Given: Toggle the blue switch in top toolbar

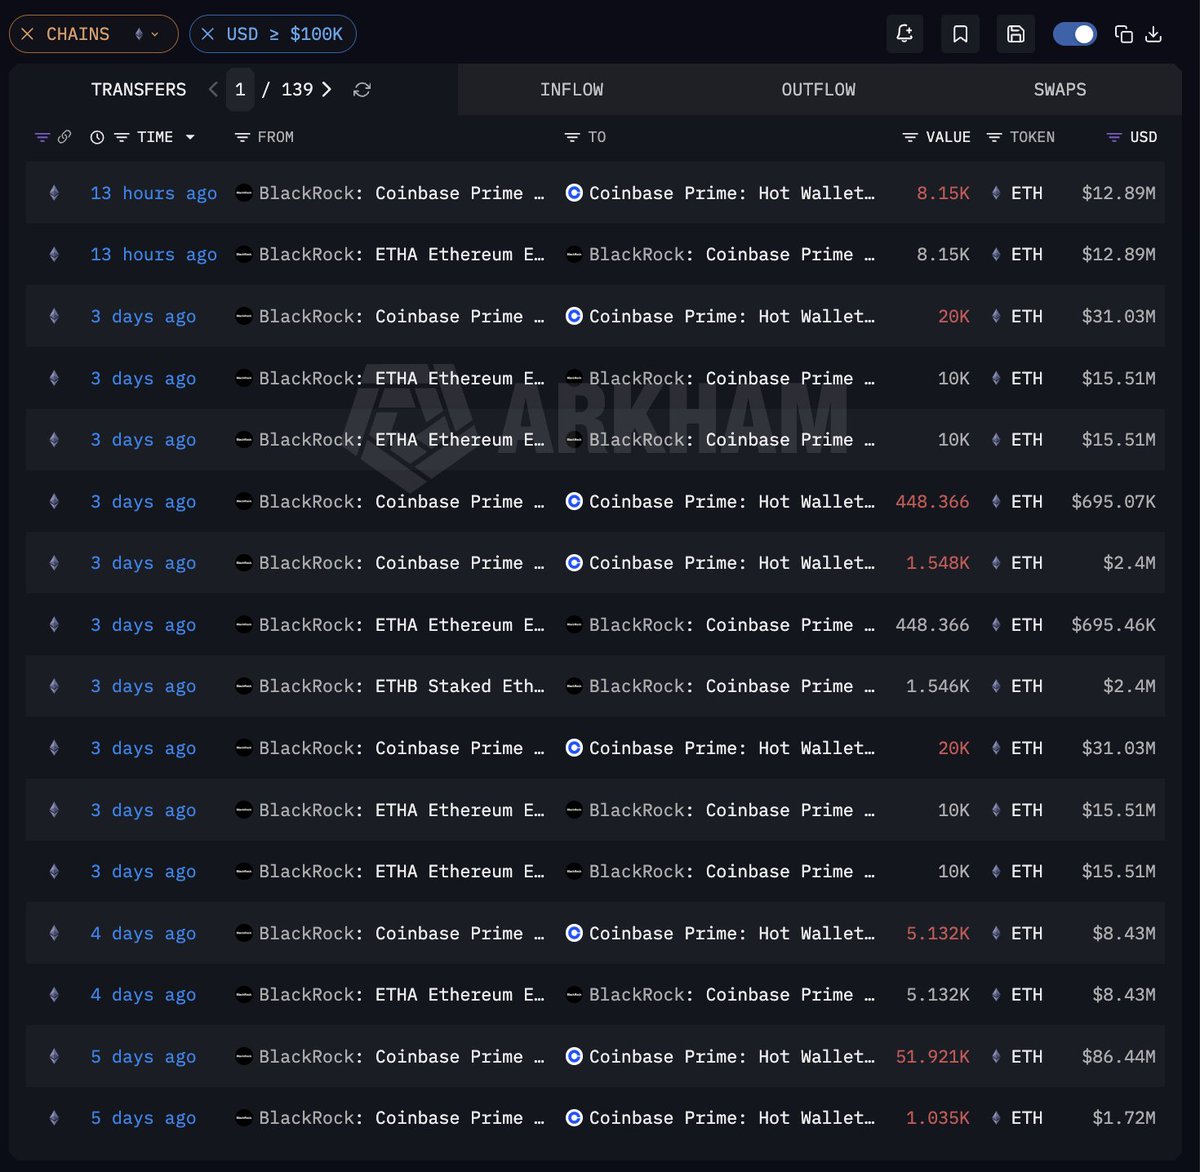Looking at the screenshot, I should pyautogui.click(x=1075, y=34).
